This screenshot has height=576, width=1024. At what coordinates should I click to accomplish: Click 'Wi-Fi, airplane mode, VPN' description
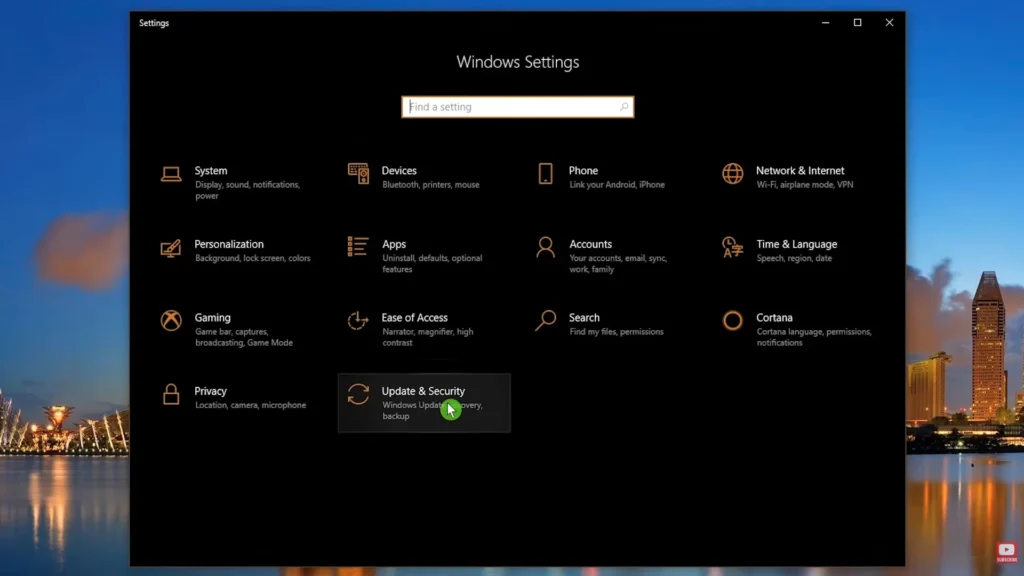[x=805, y=185]
